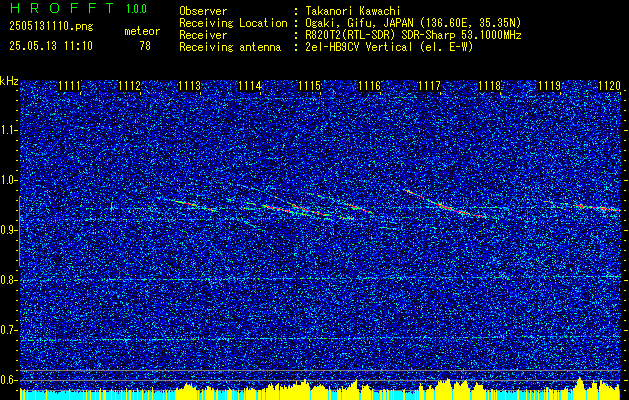
Task: Click the HROFFT program title
Action: (x=62, y=8)
